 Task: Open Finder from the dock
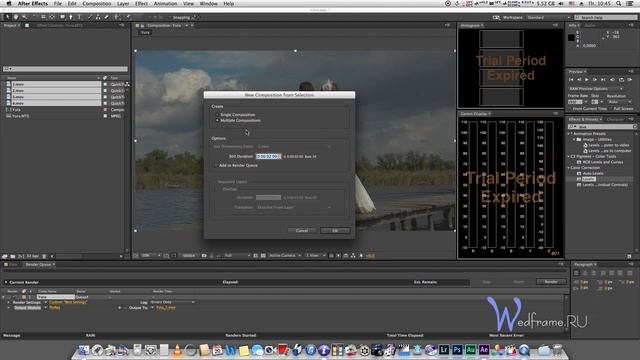(84, 350)
